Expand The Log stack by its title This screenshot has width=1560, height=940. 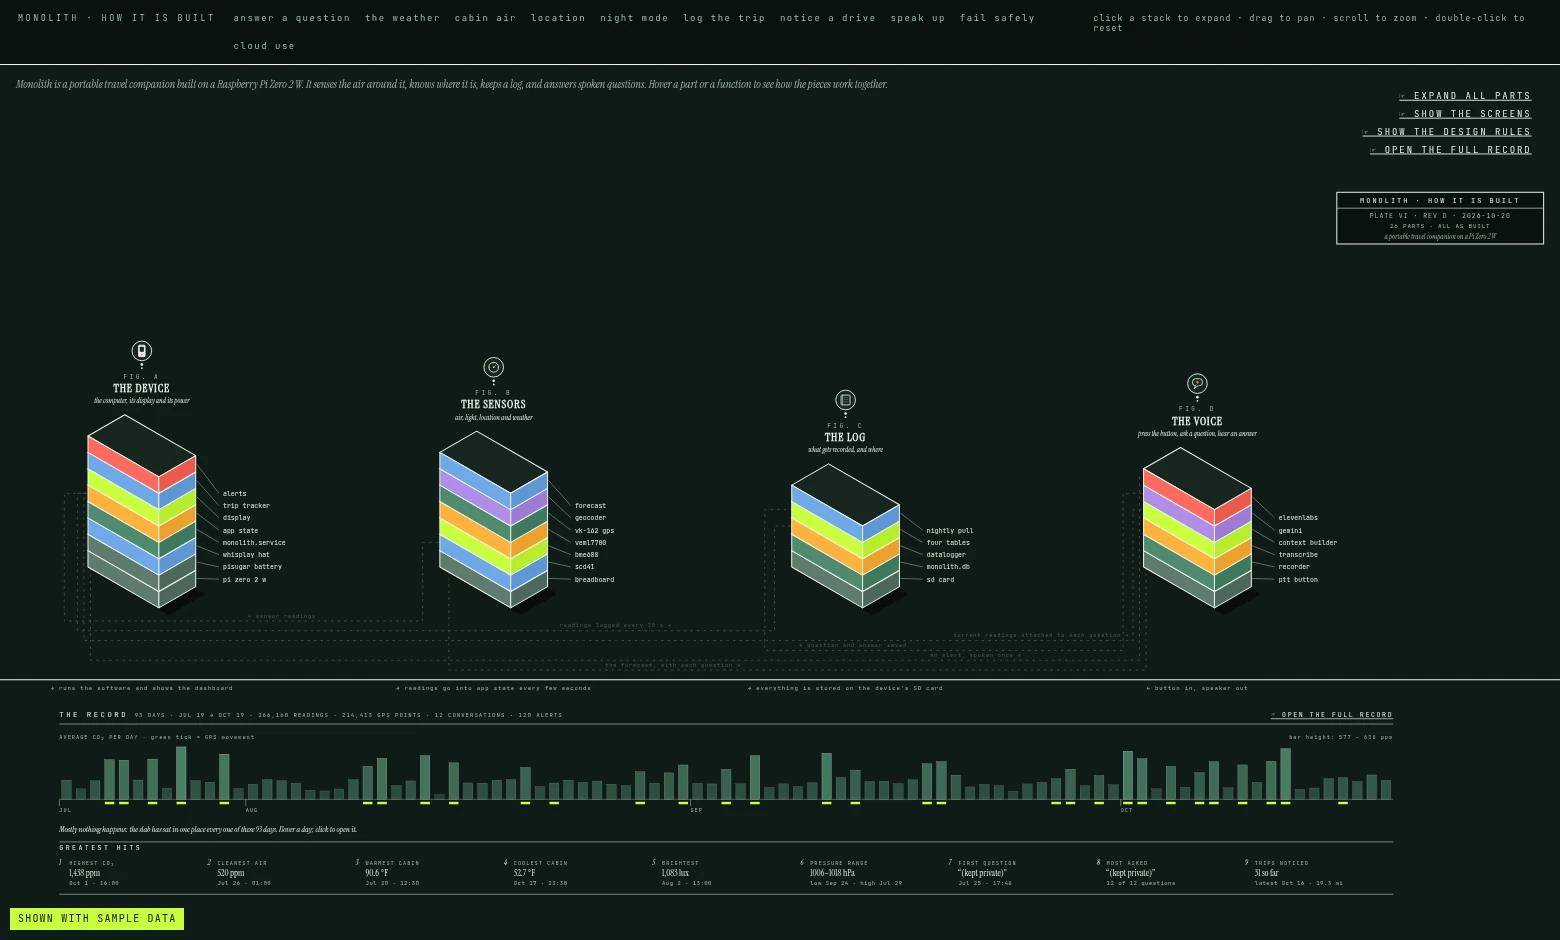(x=845, y=437)
